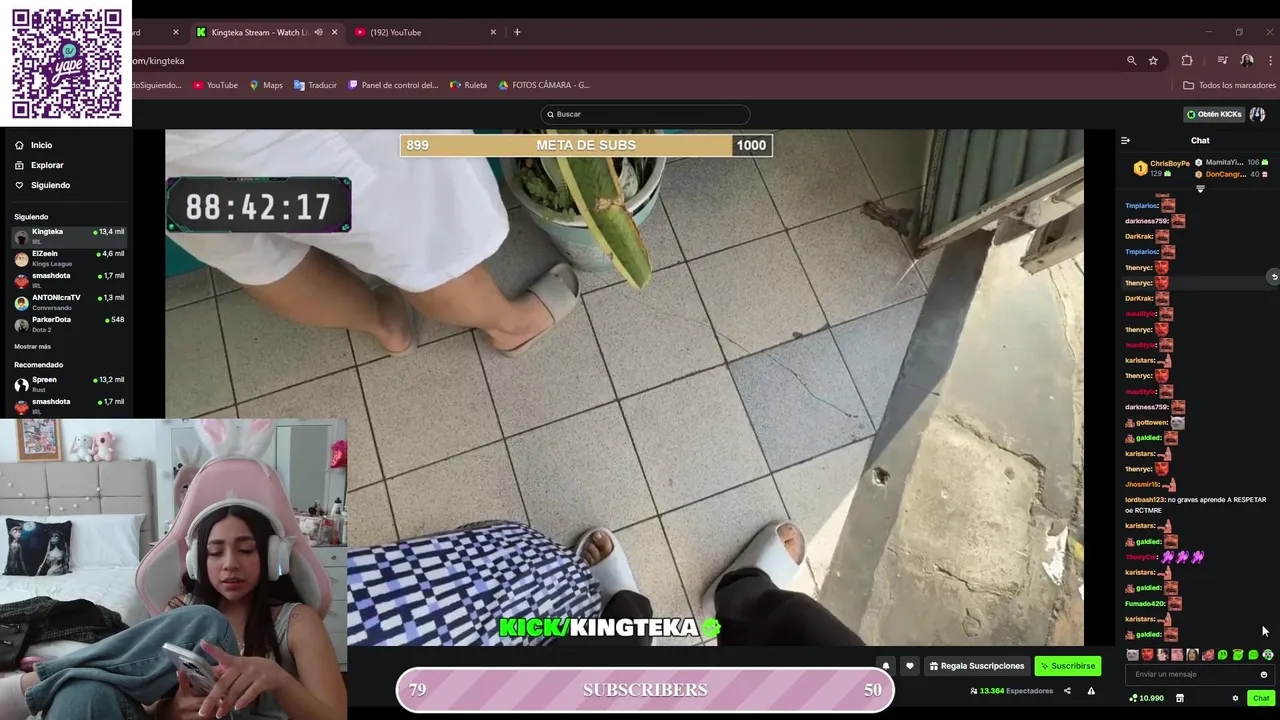Open Kingteka channel in following list

[x=68, y=236]
